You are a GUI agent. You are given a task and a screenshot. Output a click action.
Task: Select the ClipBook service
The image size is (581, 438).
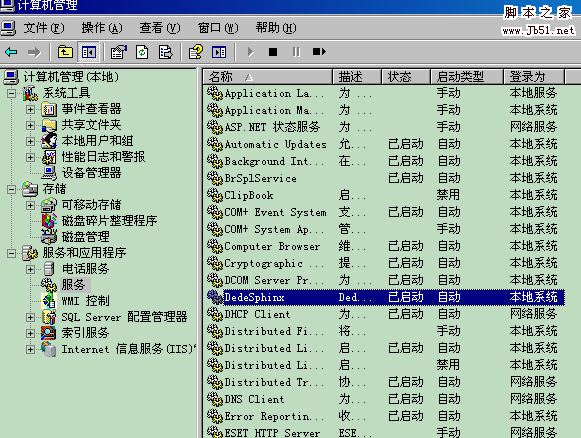pyautogui.click(x=385, y=195)
